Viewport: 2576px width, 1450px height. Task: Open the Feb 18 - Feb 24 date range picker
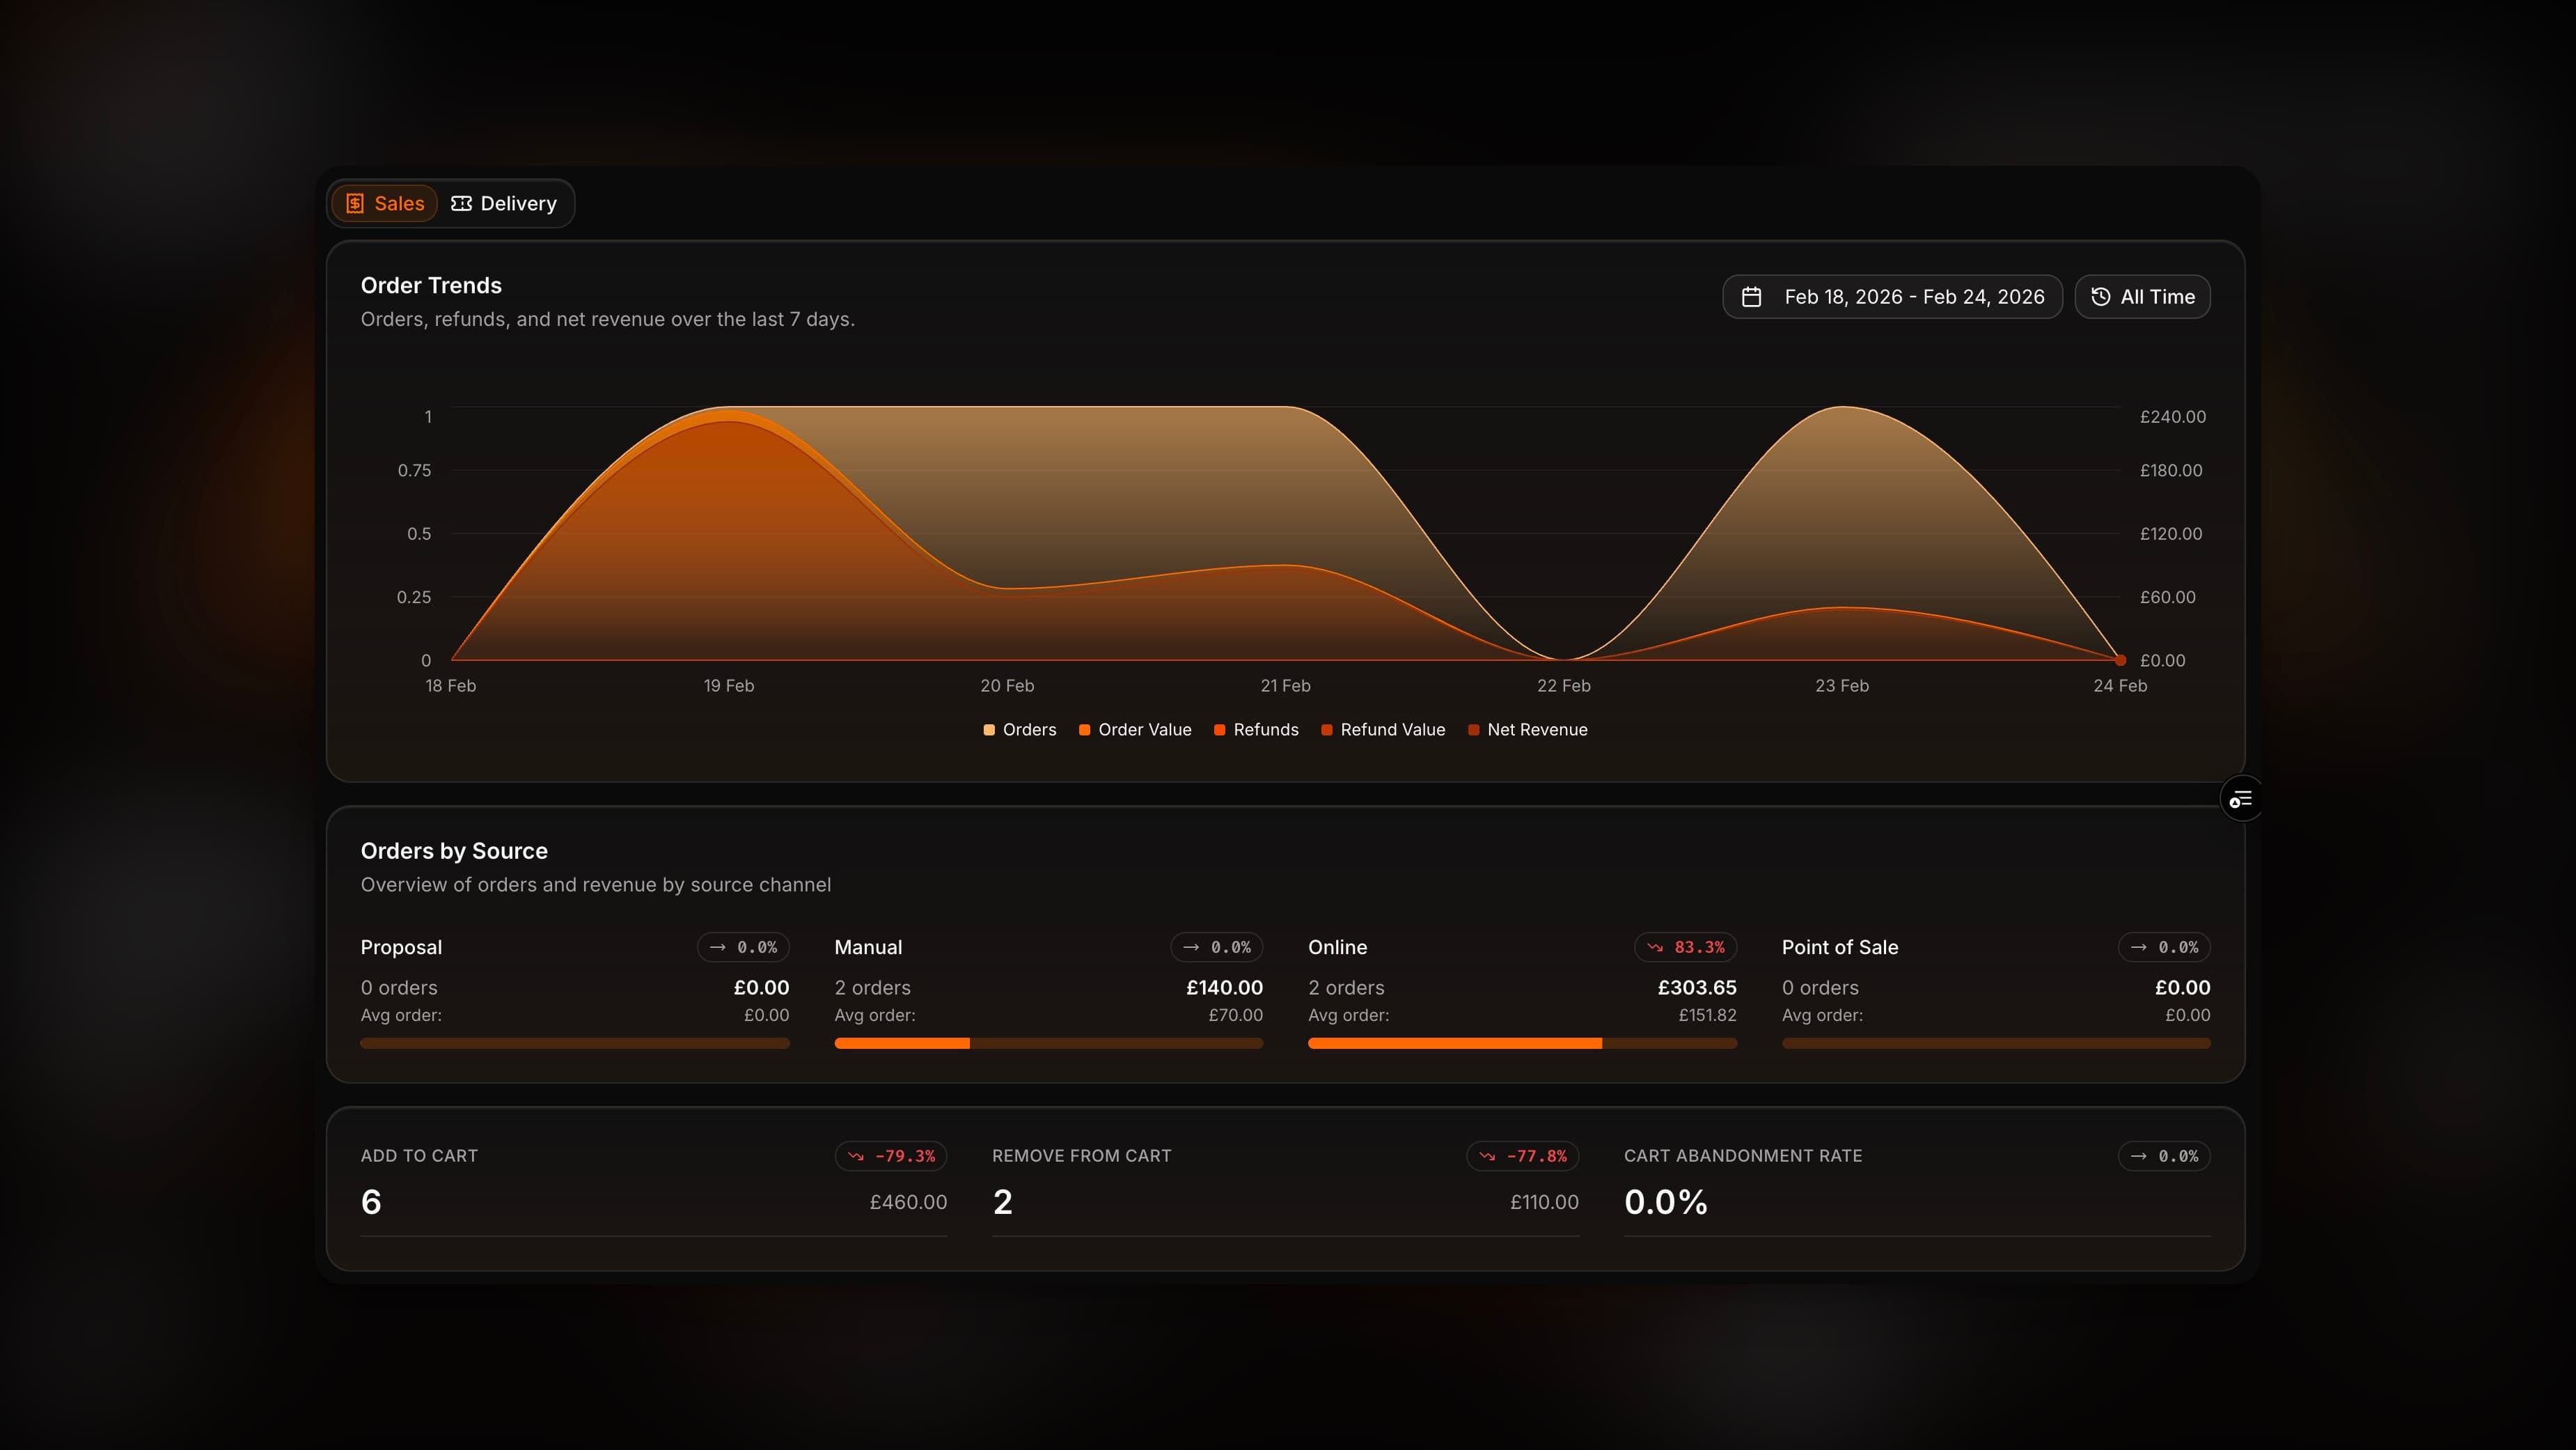point(1892,296)
